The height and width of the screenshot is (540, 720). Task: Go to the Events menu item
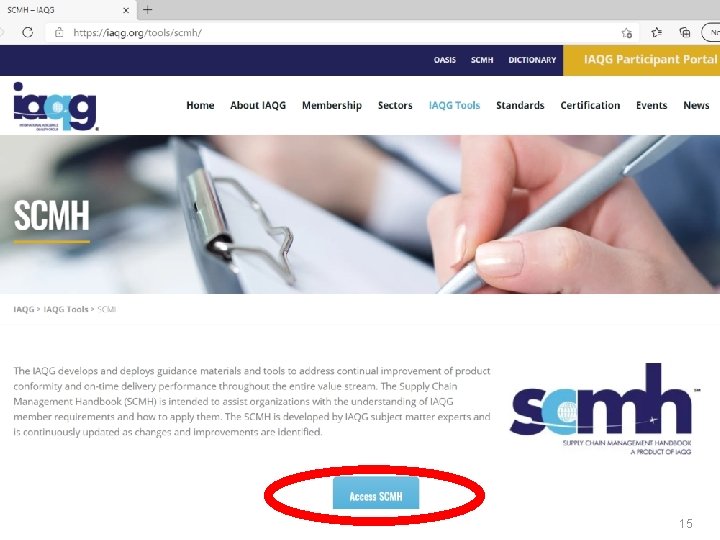[651, 106]
